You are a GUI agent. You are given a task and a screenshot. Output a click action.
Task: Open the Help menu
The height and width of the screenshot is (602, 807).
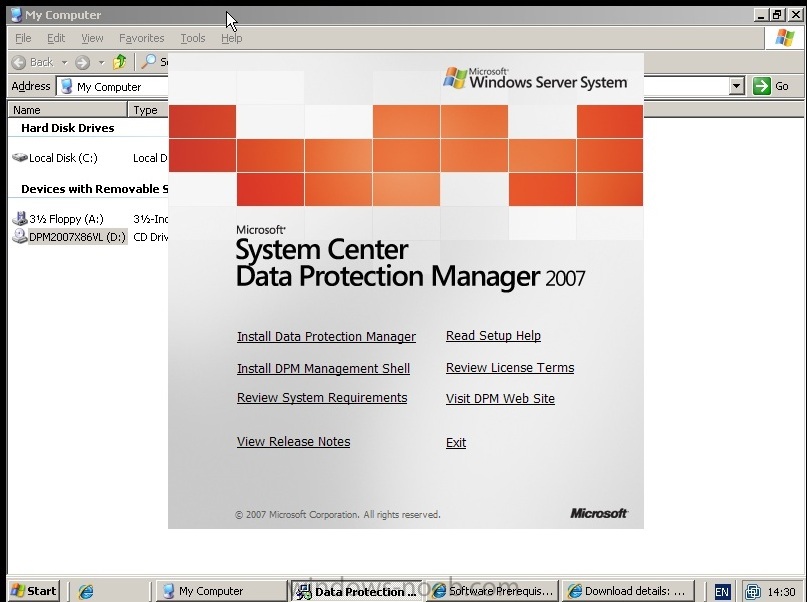232,38
